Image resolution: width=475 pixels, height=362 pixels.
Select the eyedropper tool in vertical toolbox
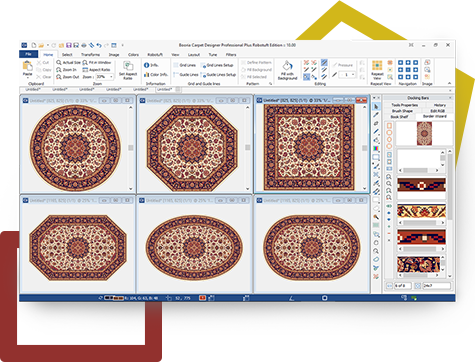[376, 115]
